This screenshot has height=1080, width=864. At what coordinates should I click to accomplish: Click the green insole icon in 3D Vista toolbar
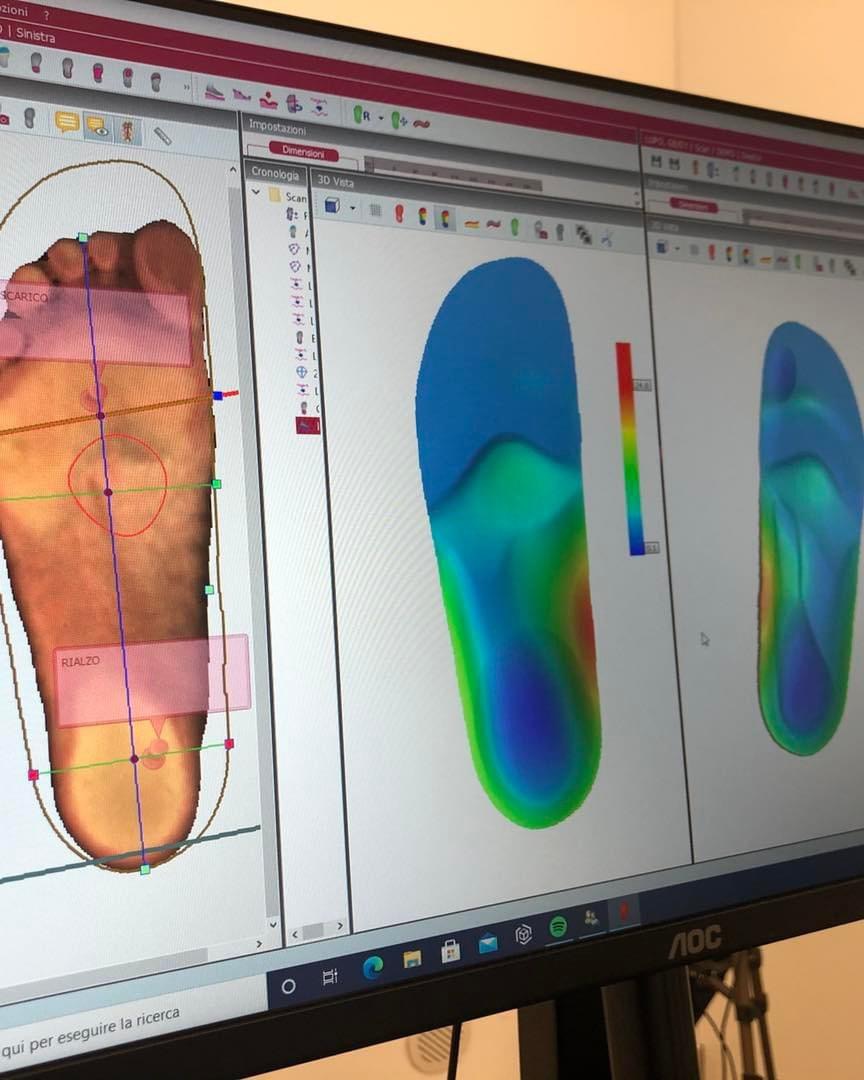(515, 227)
